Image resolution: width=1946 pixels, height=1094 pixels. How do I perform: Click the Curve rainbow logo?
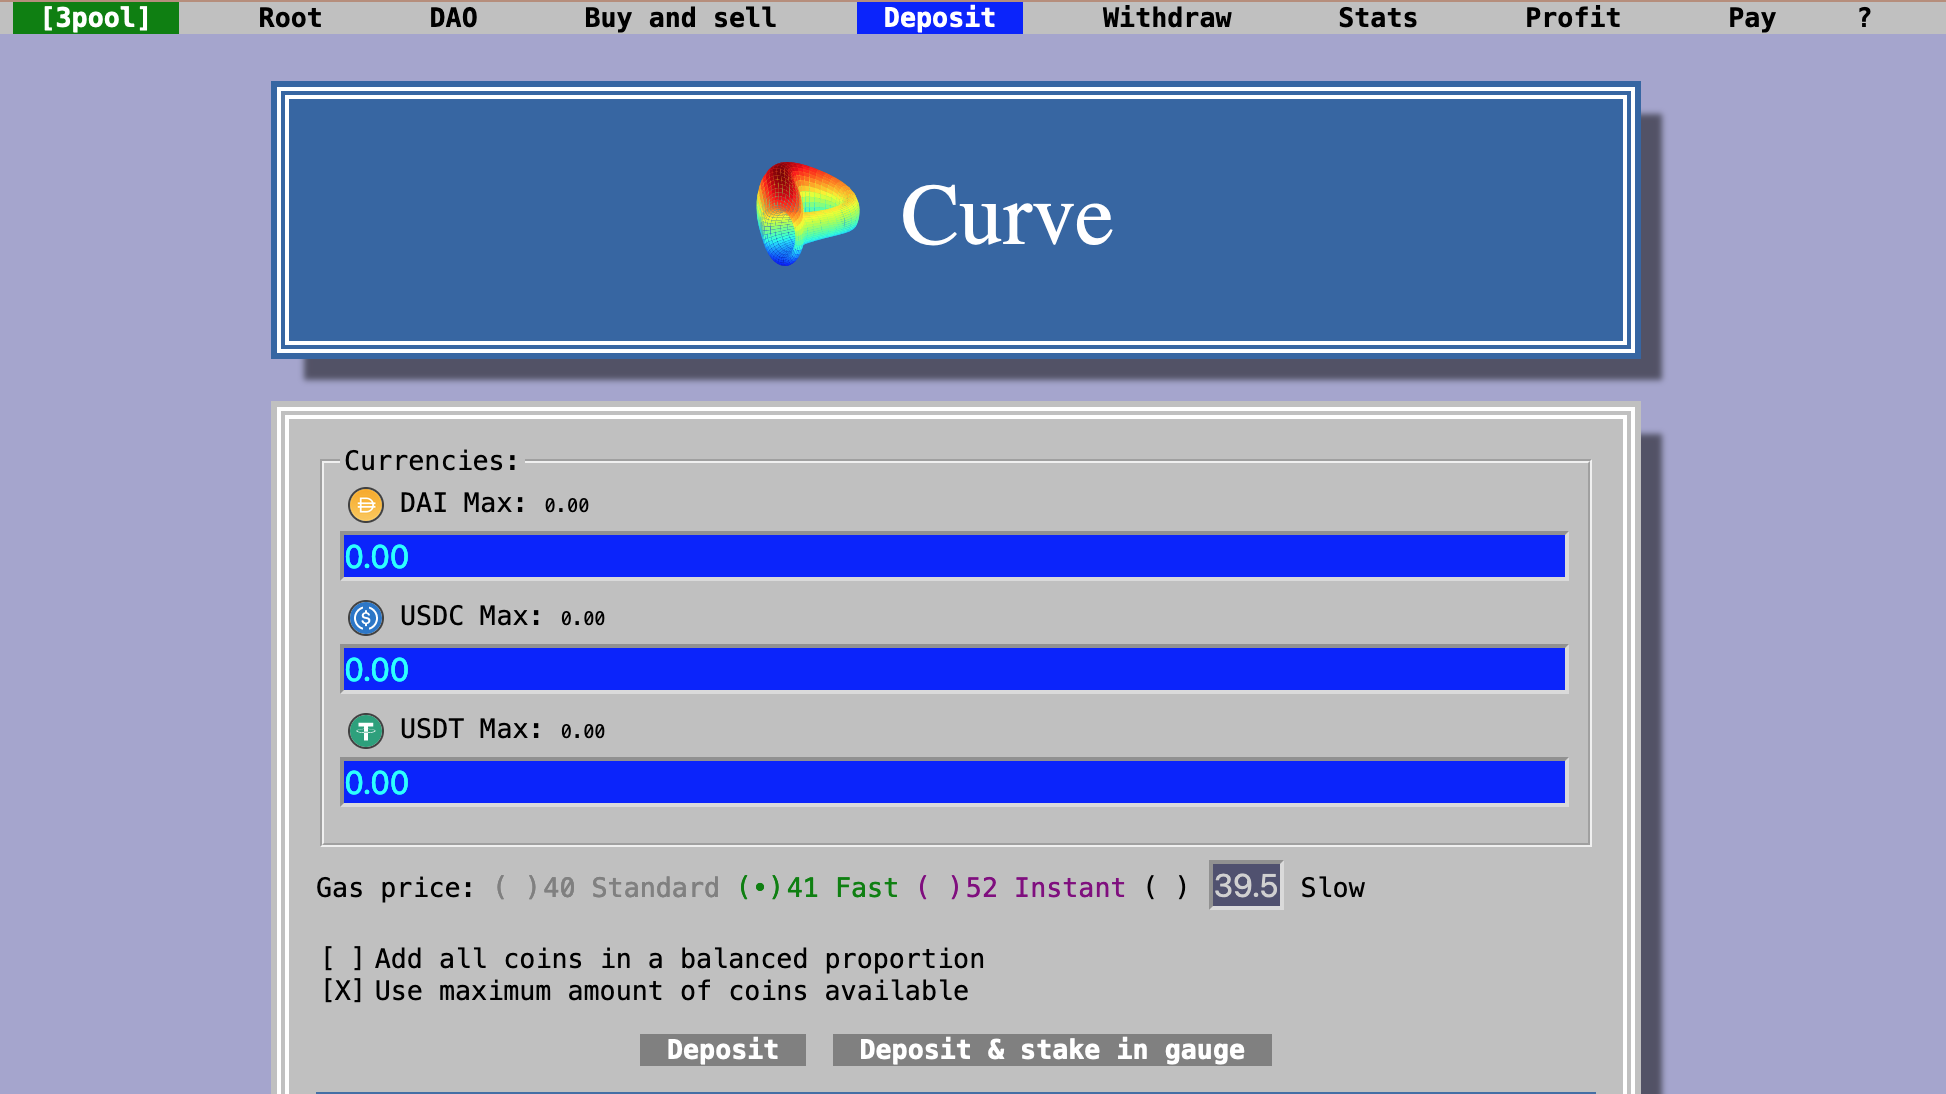807,214
